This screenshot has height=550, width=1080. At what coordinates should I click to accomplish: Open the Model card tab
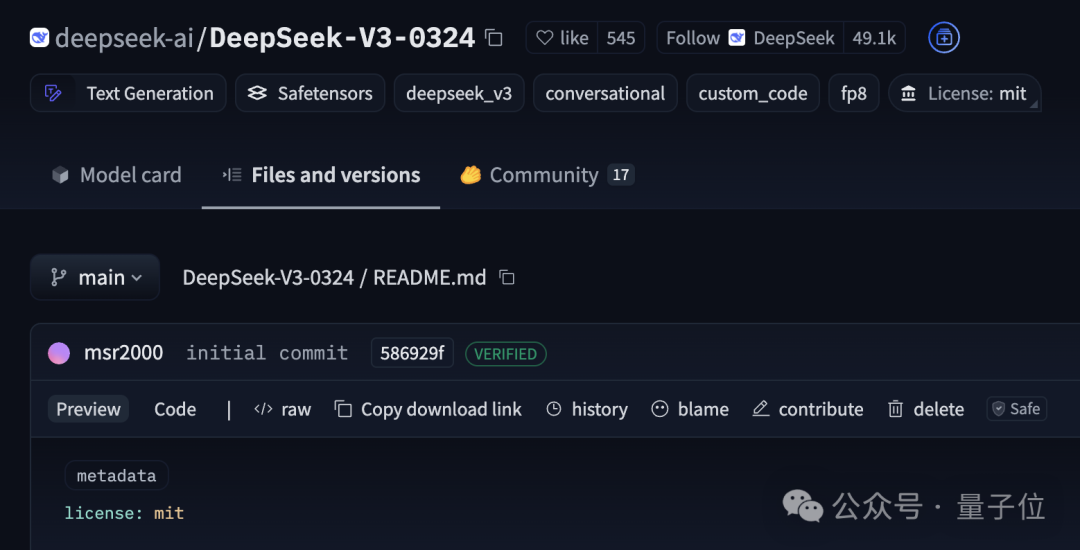(x=116, y=175)
